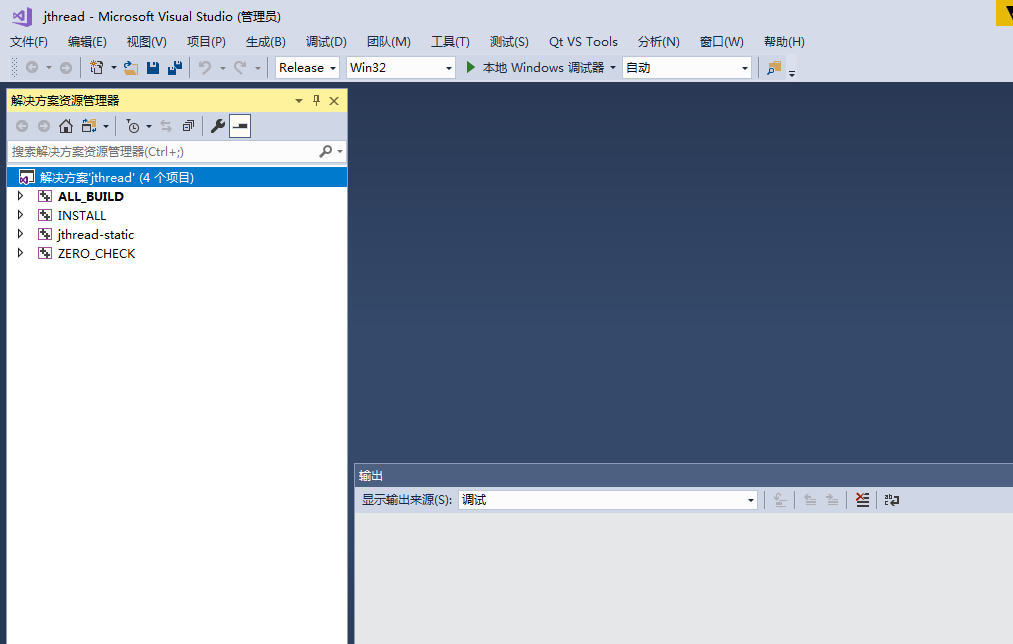Open the toolbar overflow options arrow
Screen dimensions: 1013x644
pyautogui.click(x=791, y=73)
